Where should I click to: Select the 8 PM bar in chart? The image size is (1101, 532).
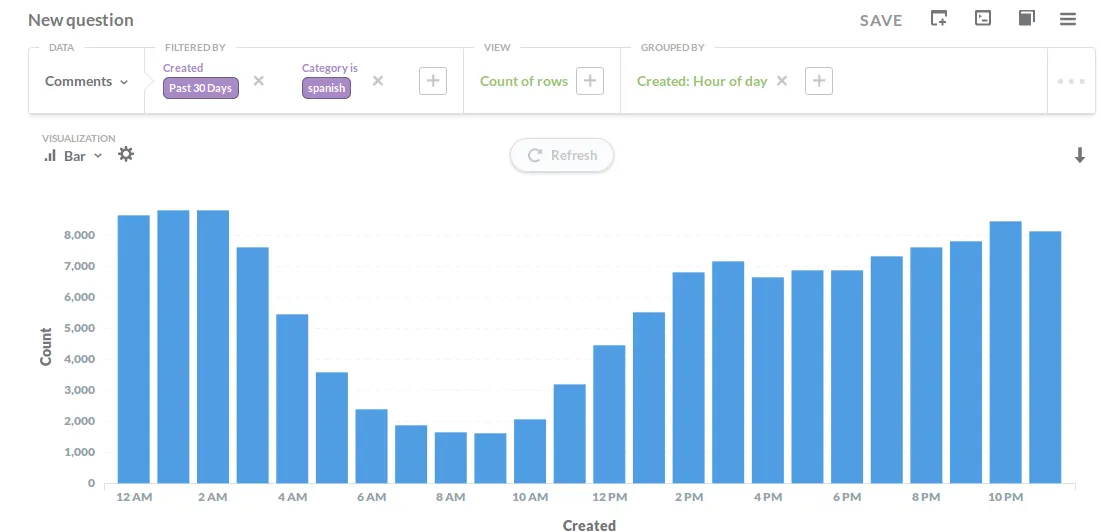tap(927, 365)
